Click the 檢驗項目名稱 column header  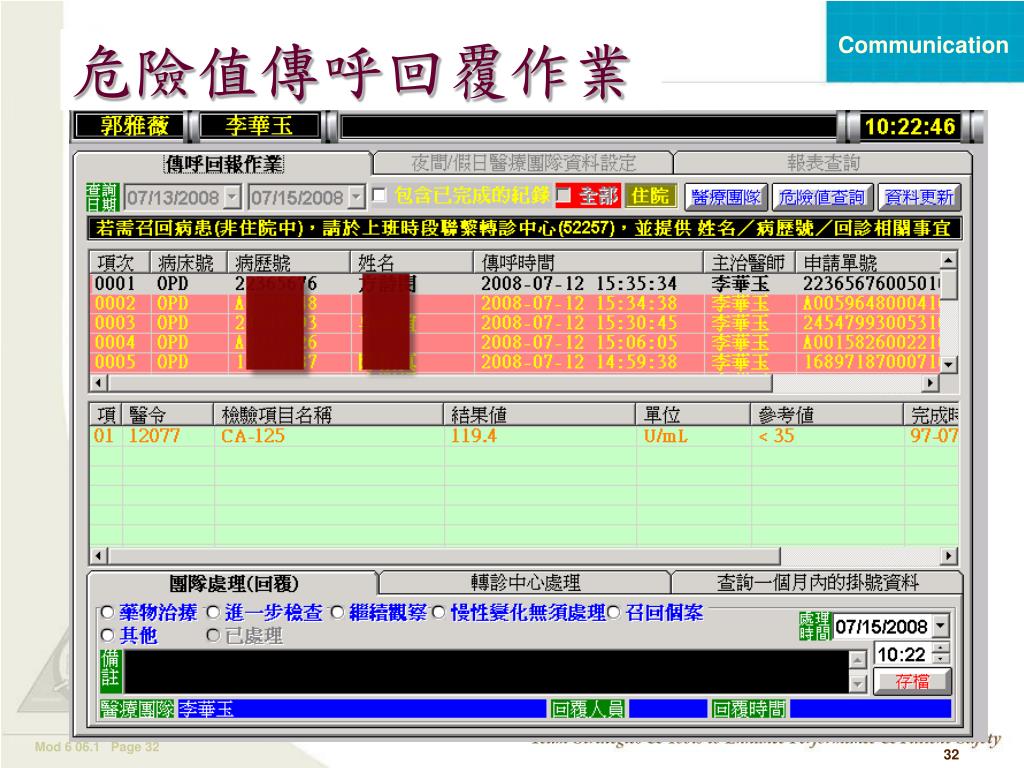tap(328, 414)
